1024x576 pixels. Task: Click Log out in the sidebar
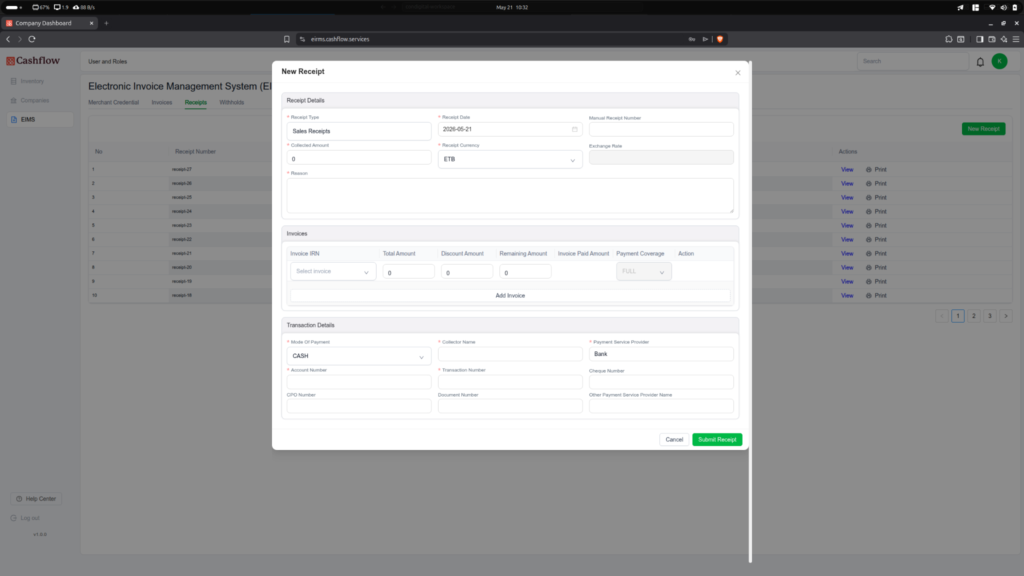point(25,518)
